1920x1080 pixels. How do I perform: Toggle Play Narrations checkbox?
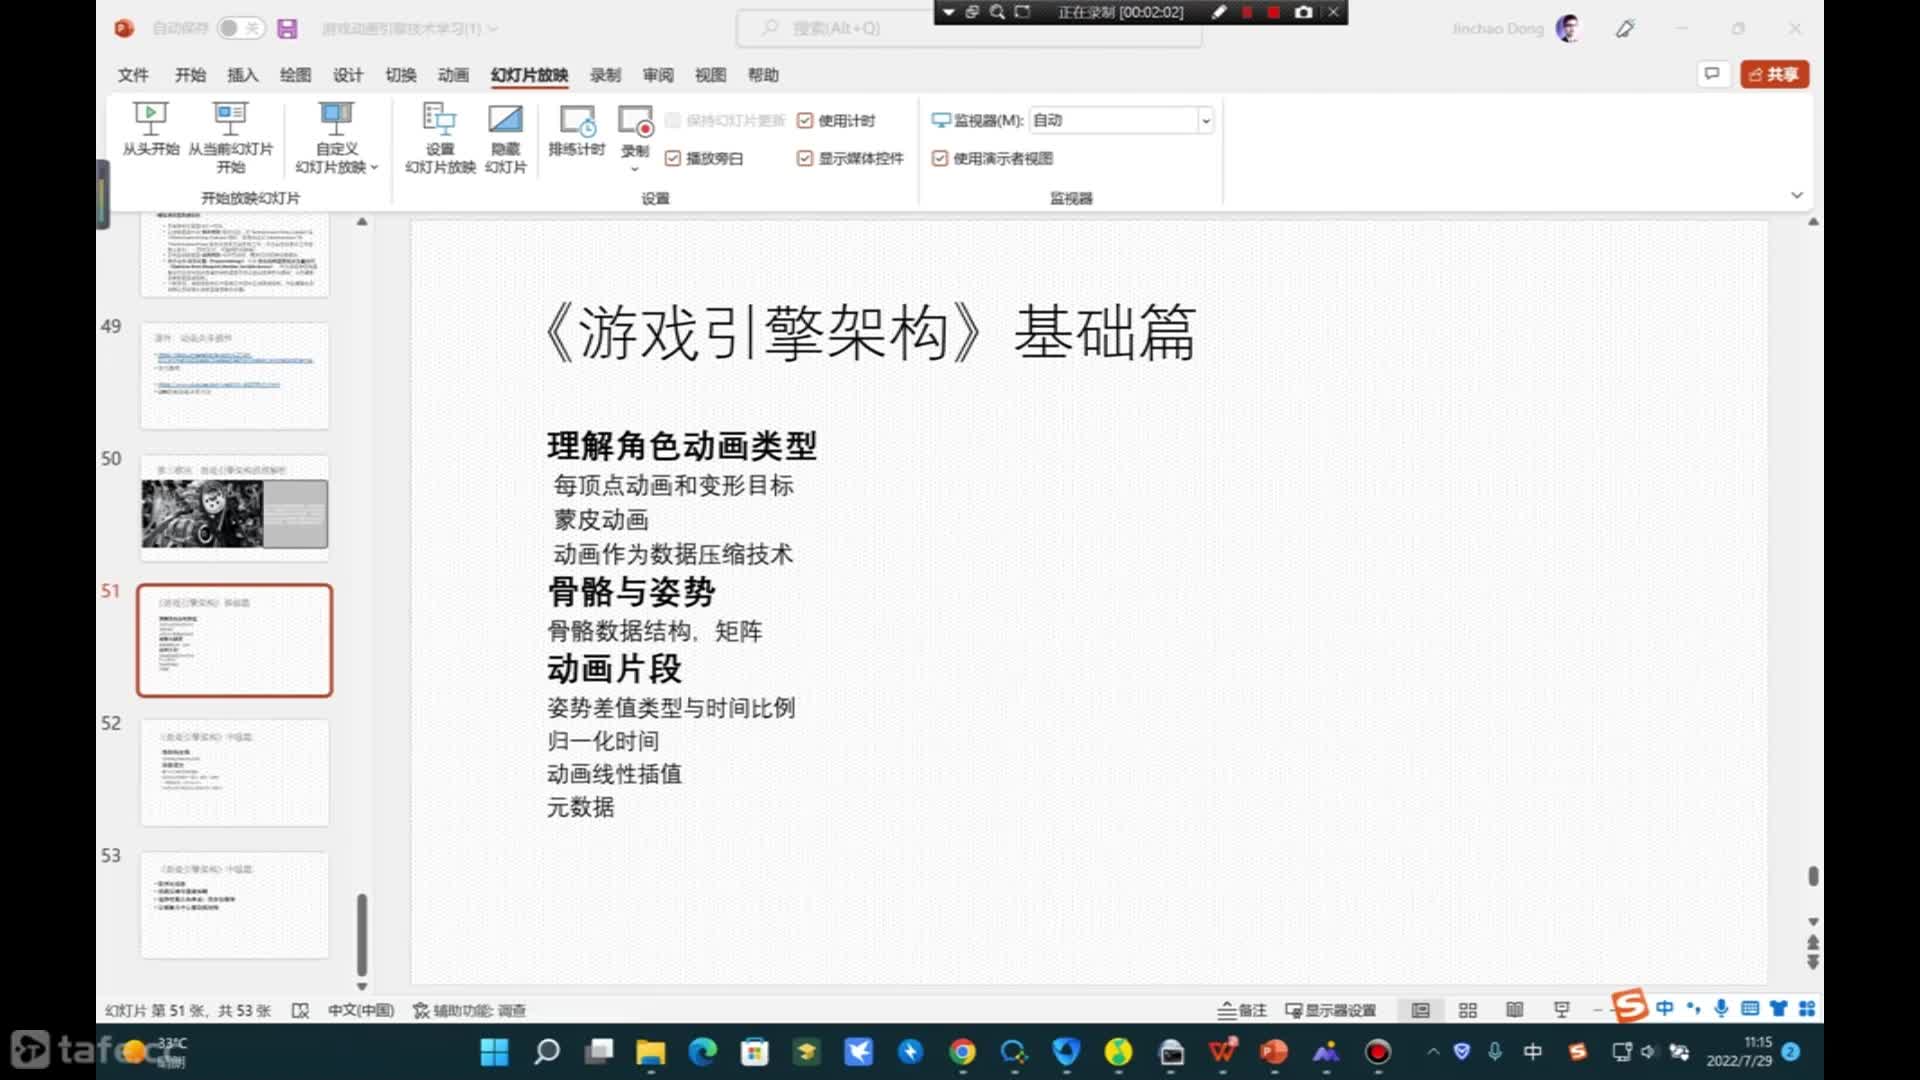point(673,159)
